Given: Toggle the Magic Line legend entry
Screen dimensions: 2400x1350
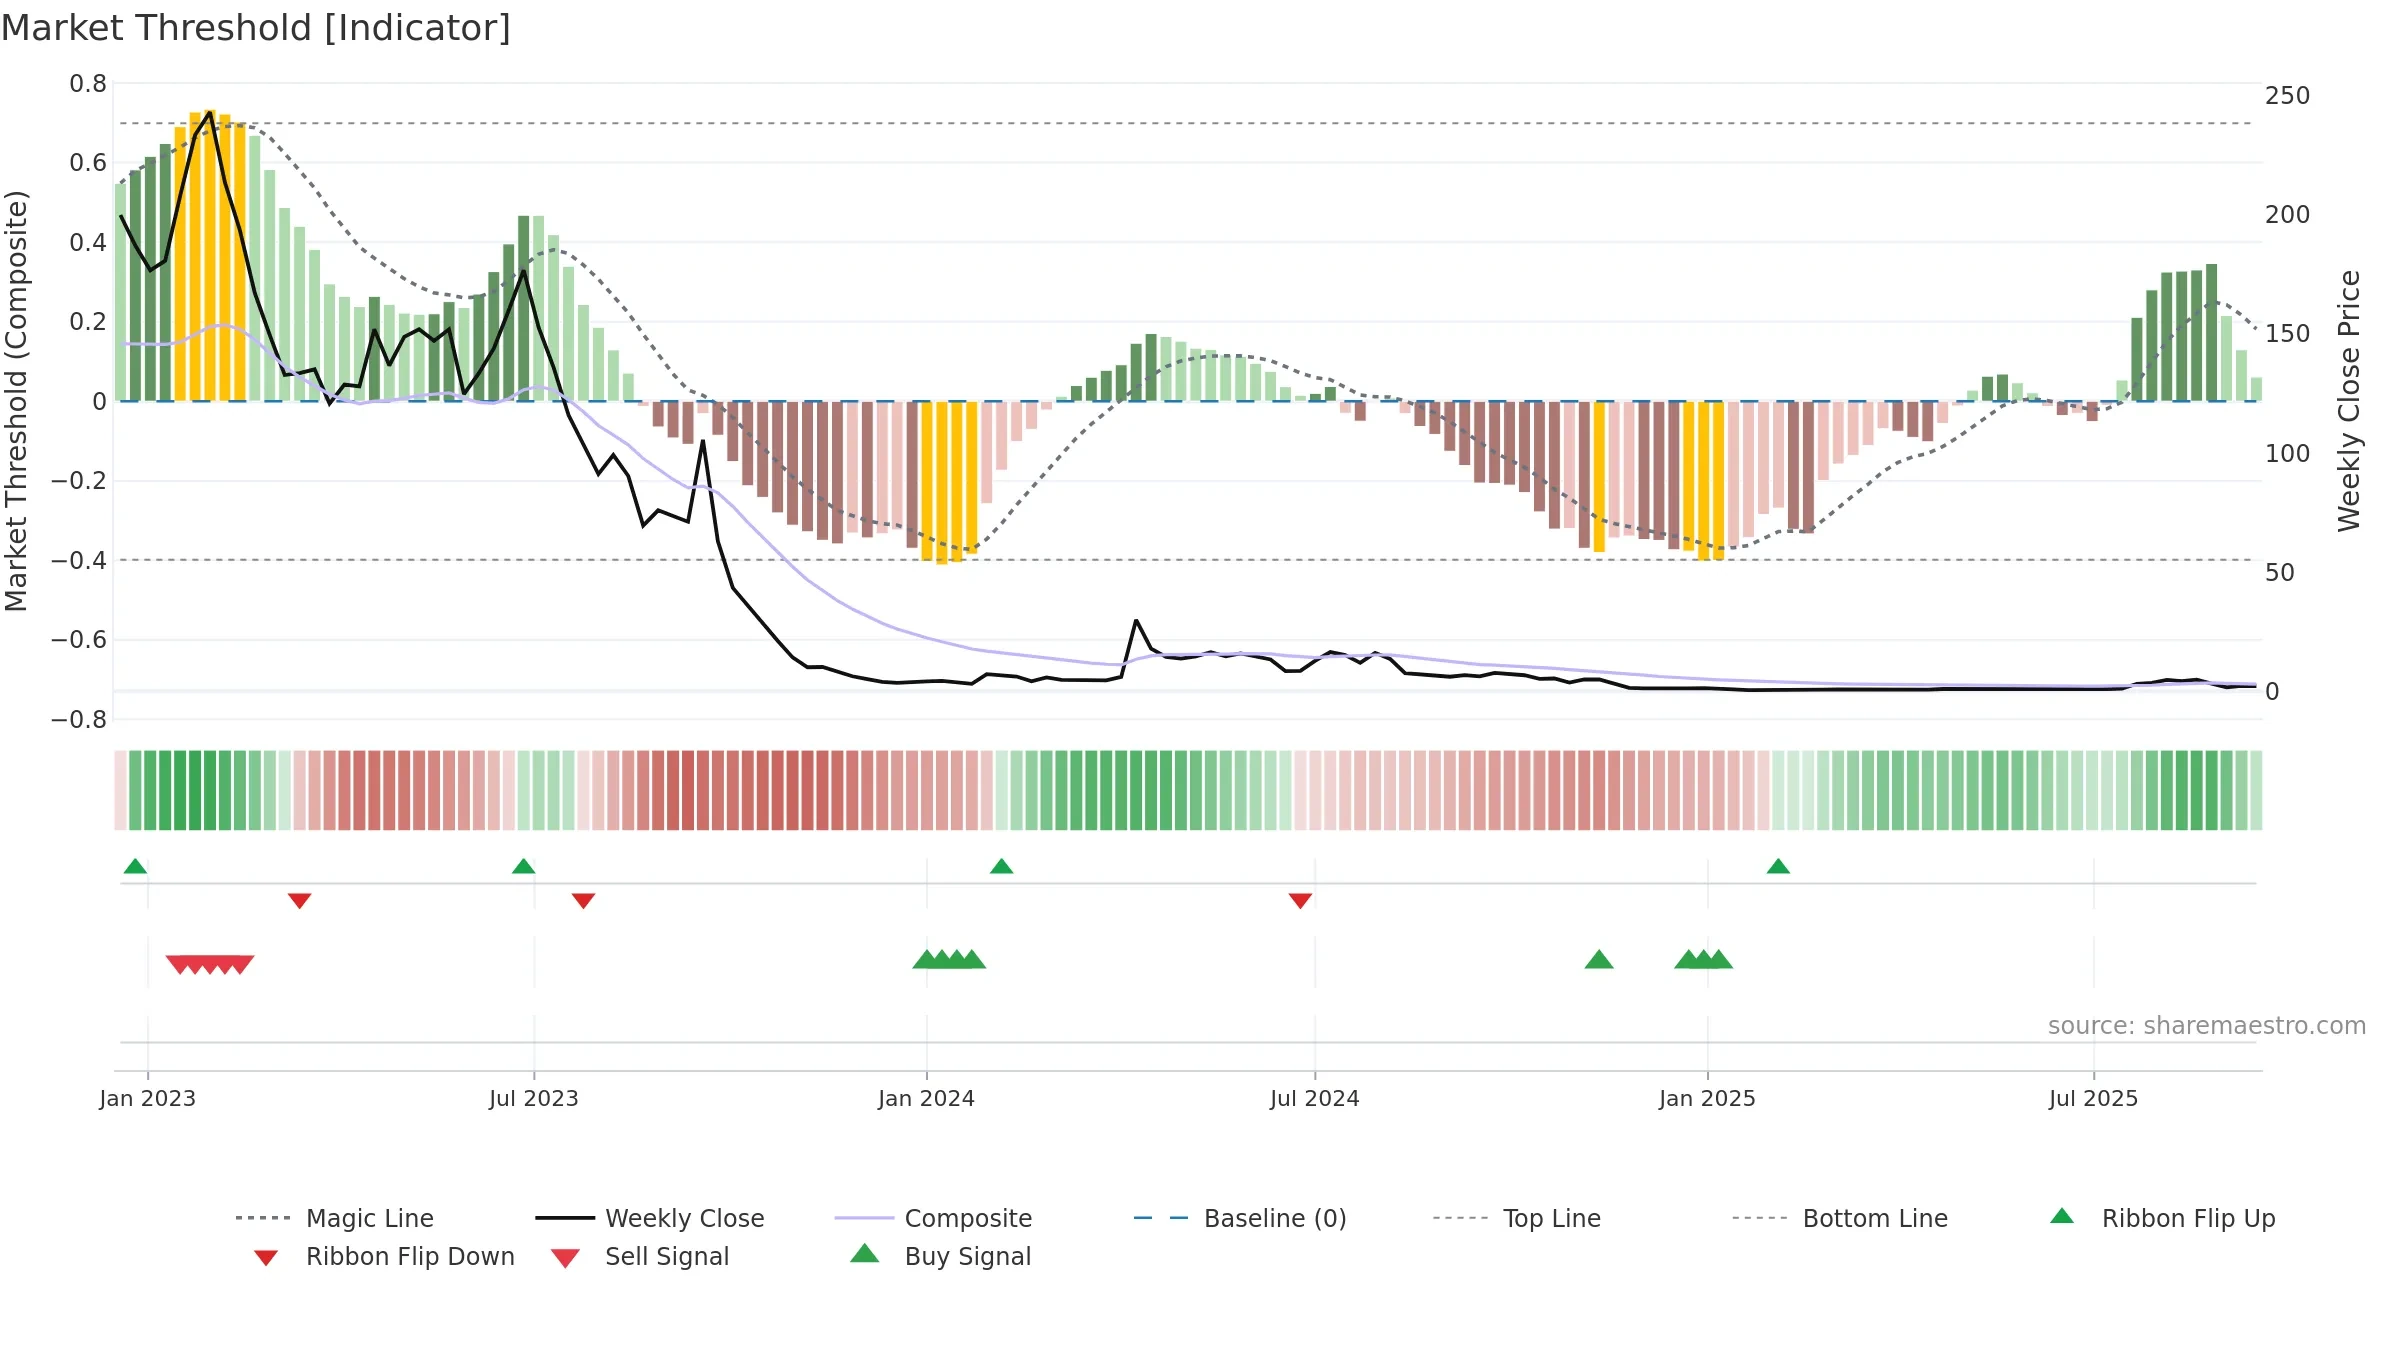Looking at the screenshot, I should (335, 1218).
